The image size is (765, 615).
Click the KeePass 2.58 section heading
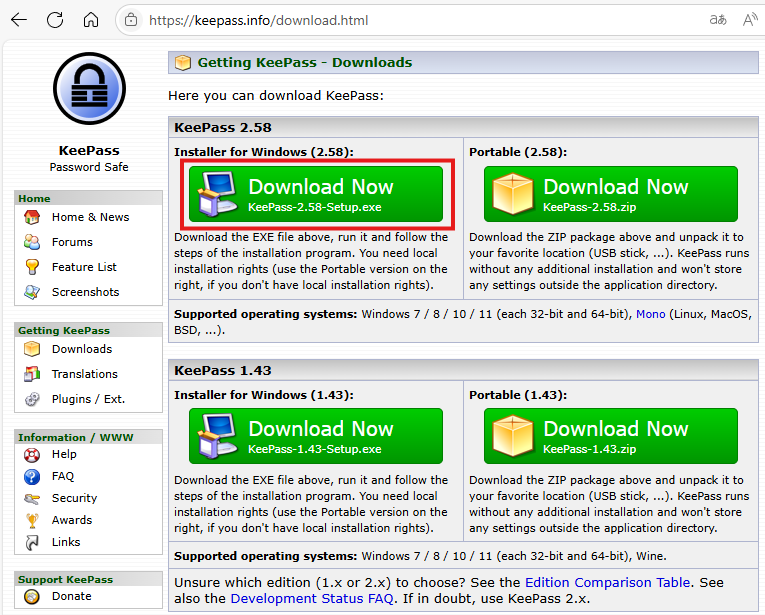(x=222, y=127)
